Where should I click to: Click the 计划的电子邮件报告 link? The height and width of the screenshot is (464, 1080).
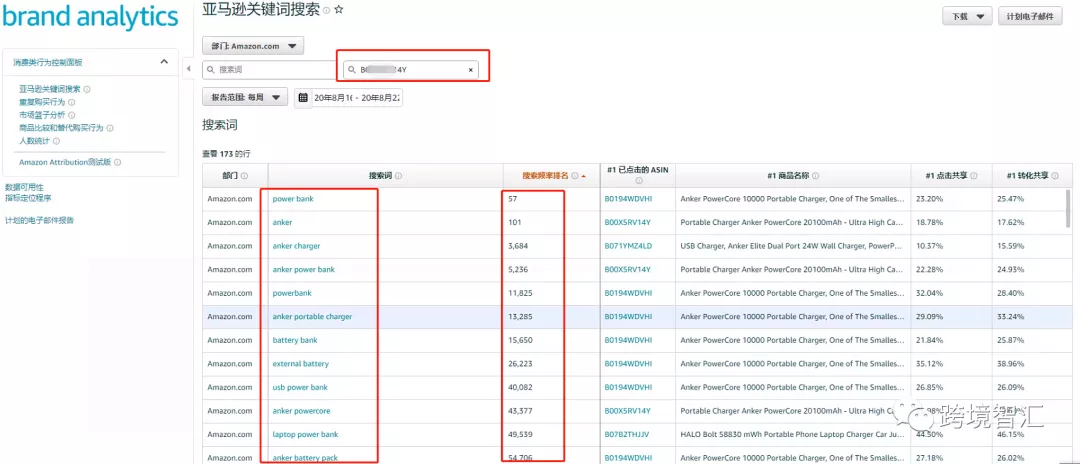point(39,220)
